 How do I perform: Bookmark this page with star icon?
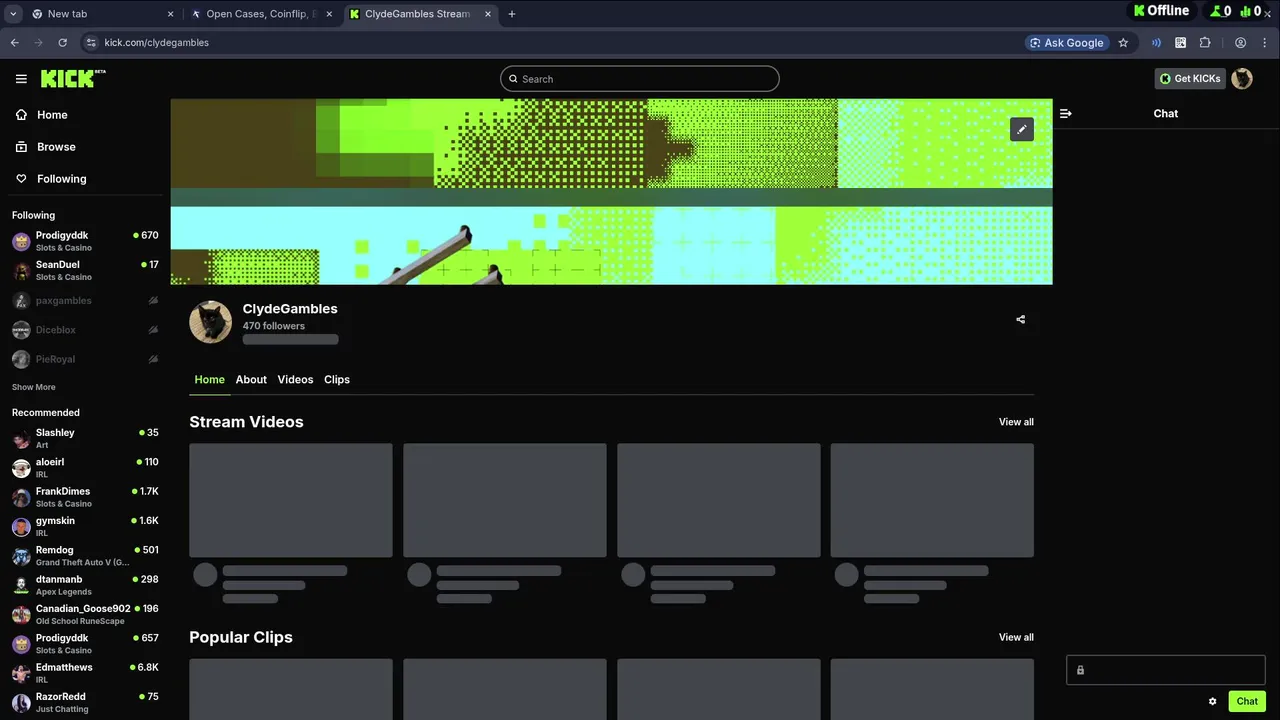1123,43
